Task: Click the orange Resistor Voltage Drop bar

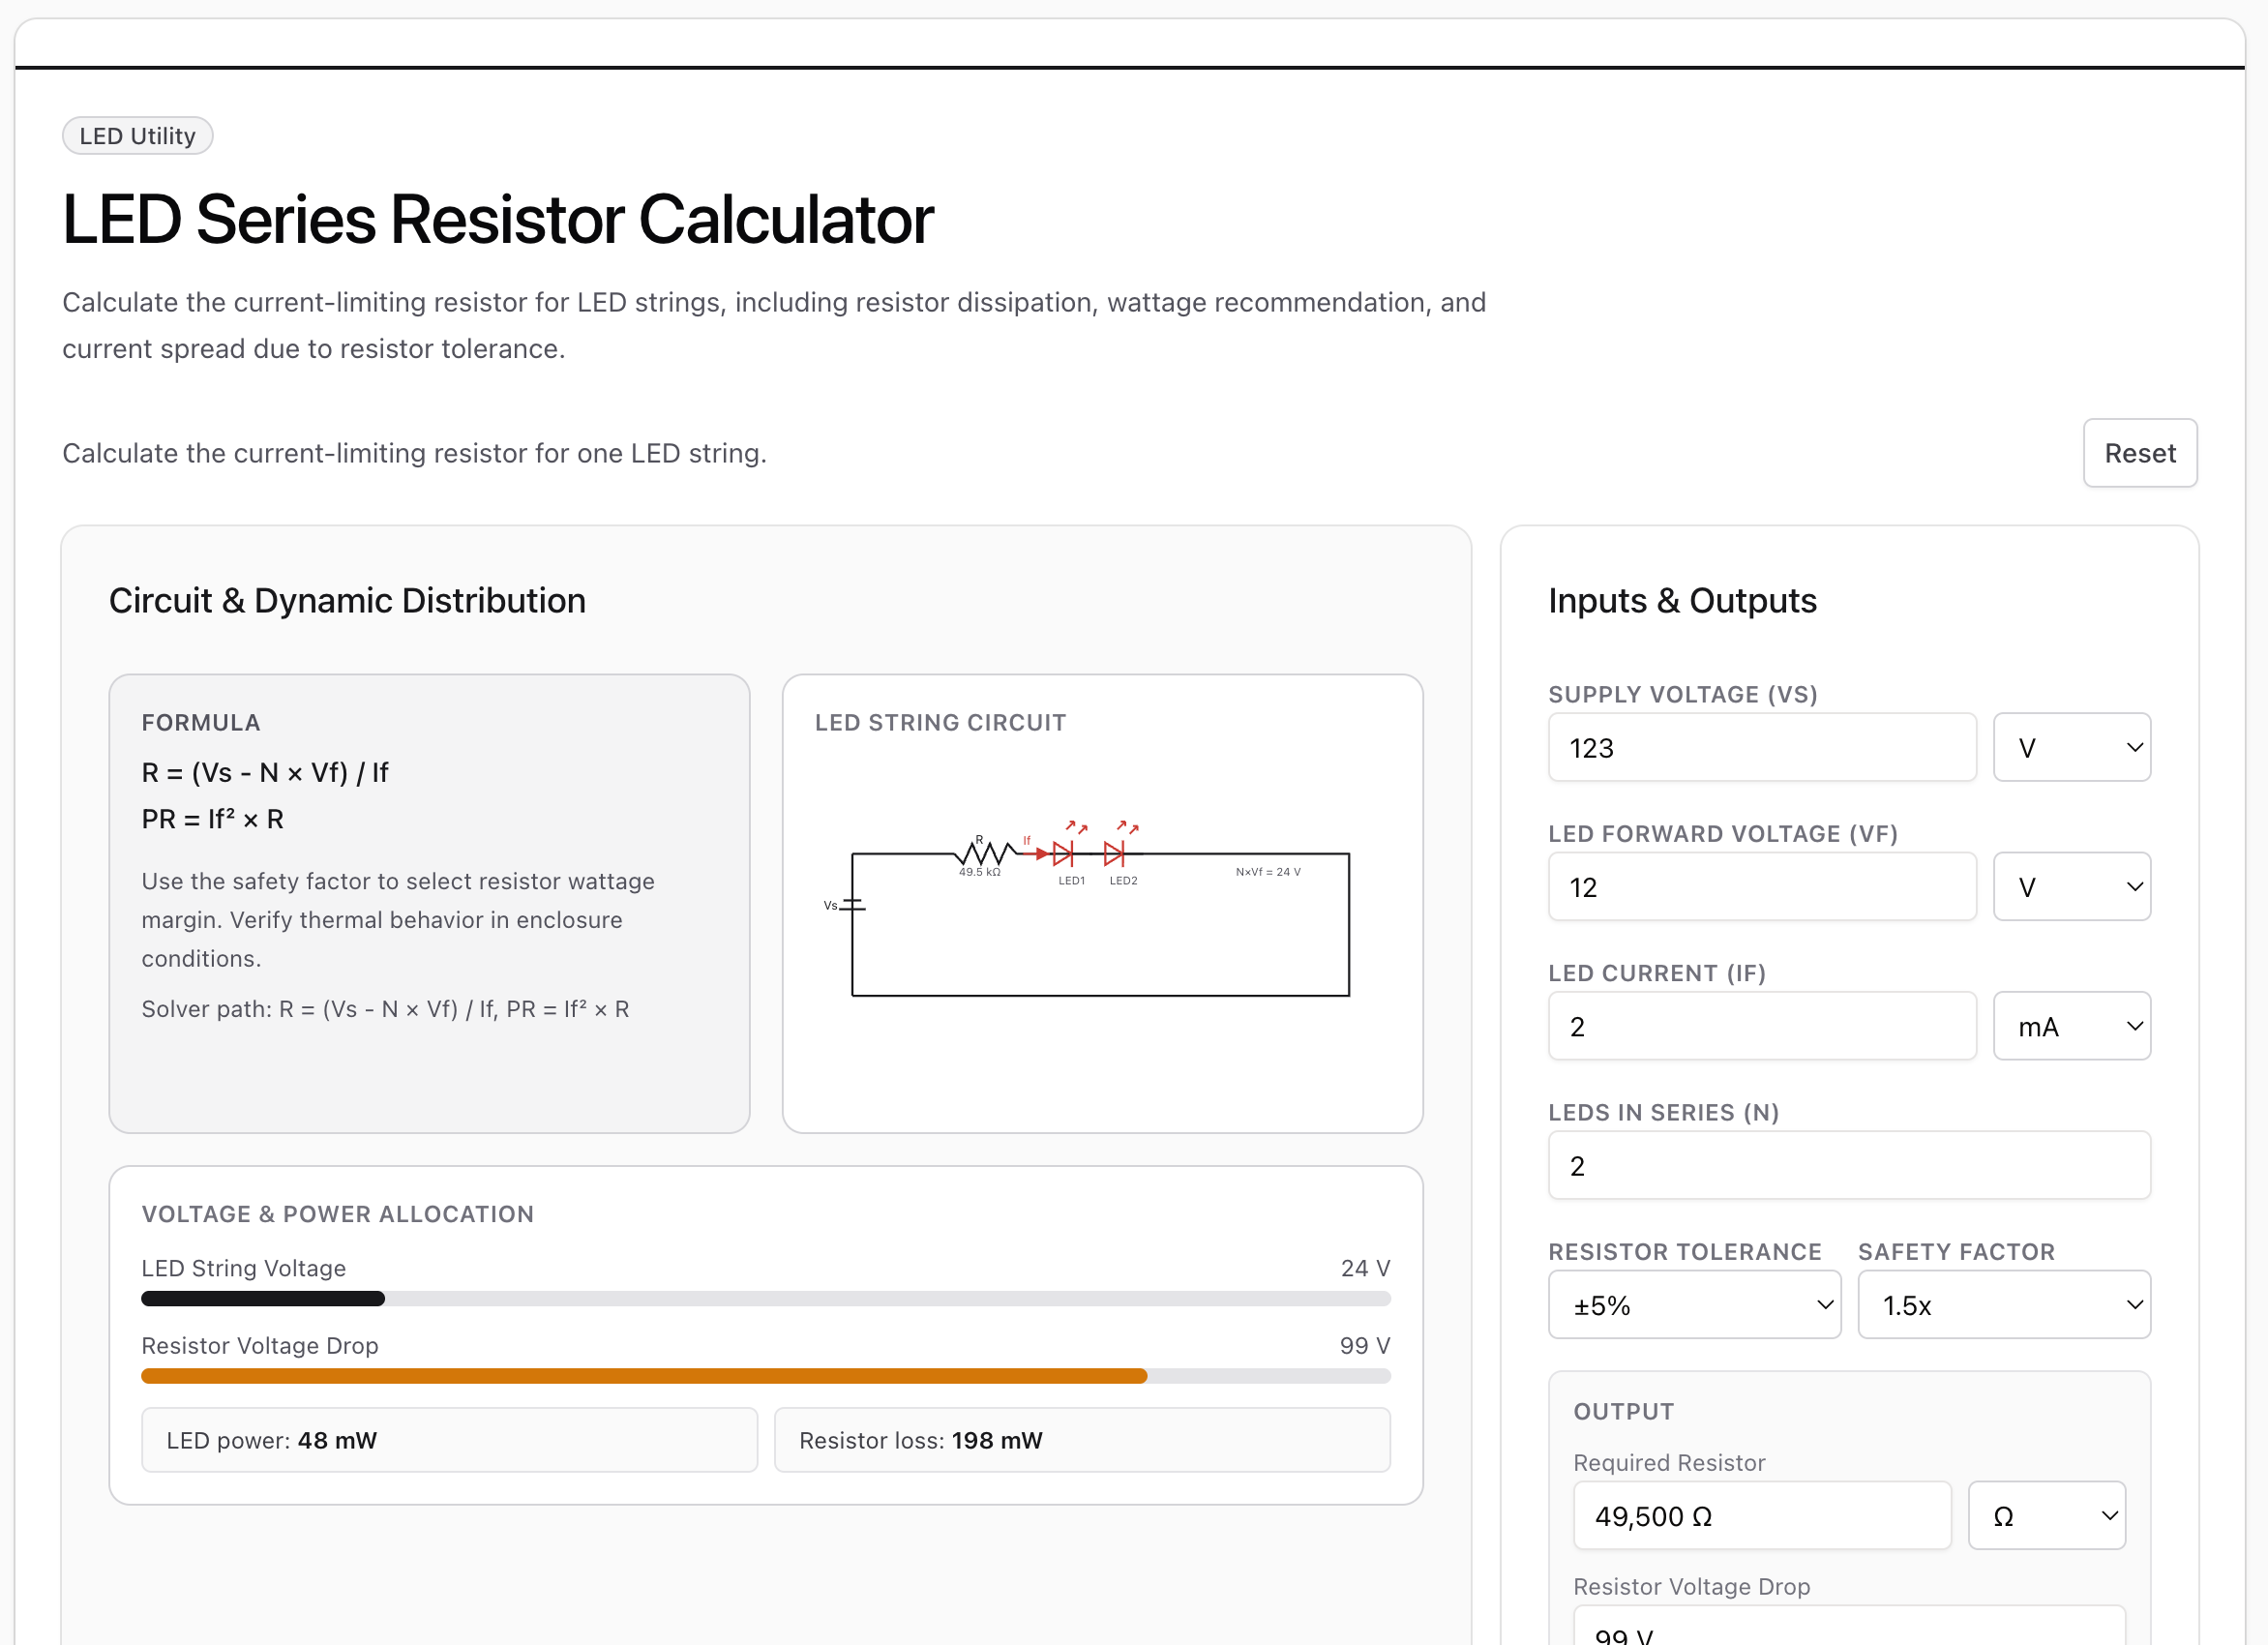Action: (x=644, y=1377)
